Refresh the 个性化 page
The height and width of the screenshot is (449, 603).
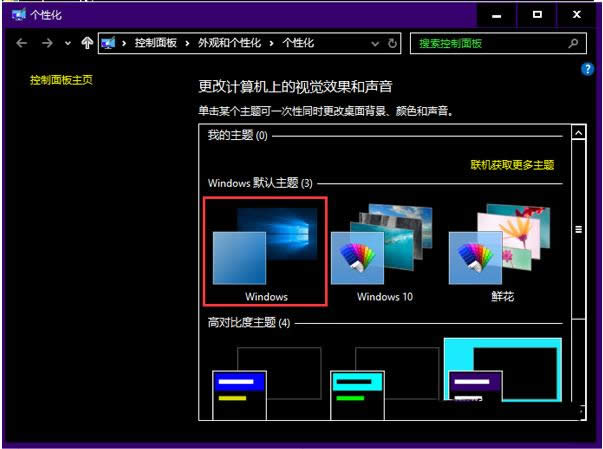pyautogui.click(x=392, y=43)
